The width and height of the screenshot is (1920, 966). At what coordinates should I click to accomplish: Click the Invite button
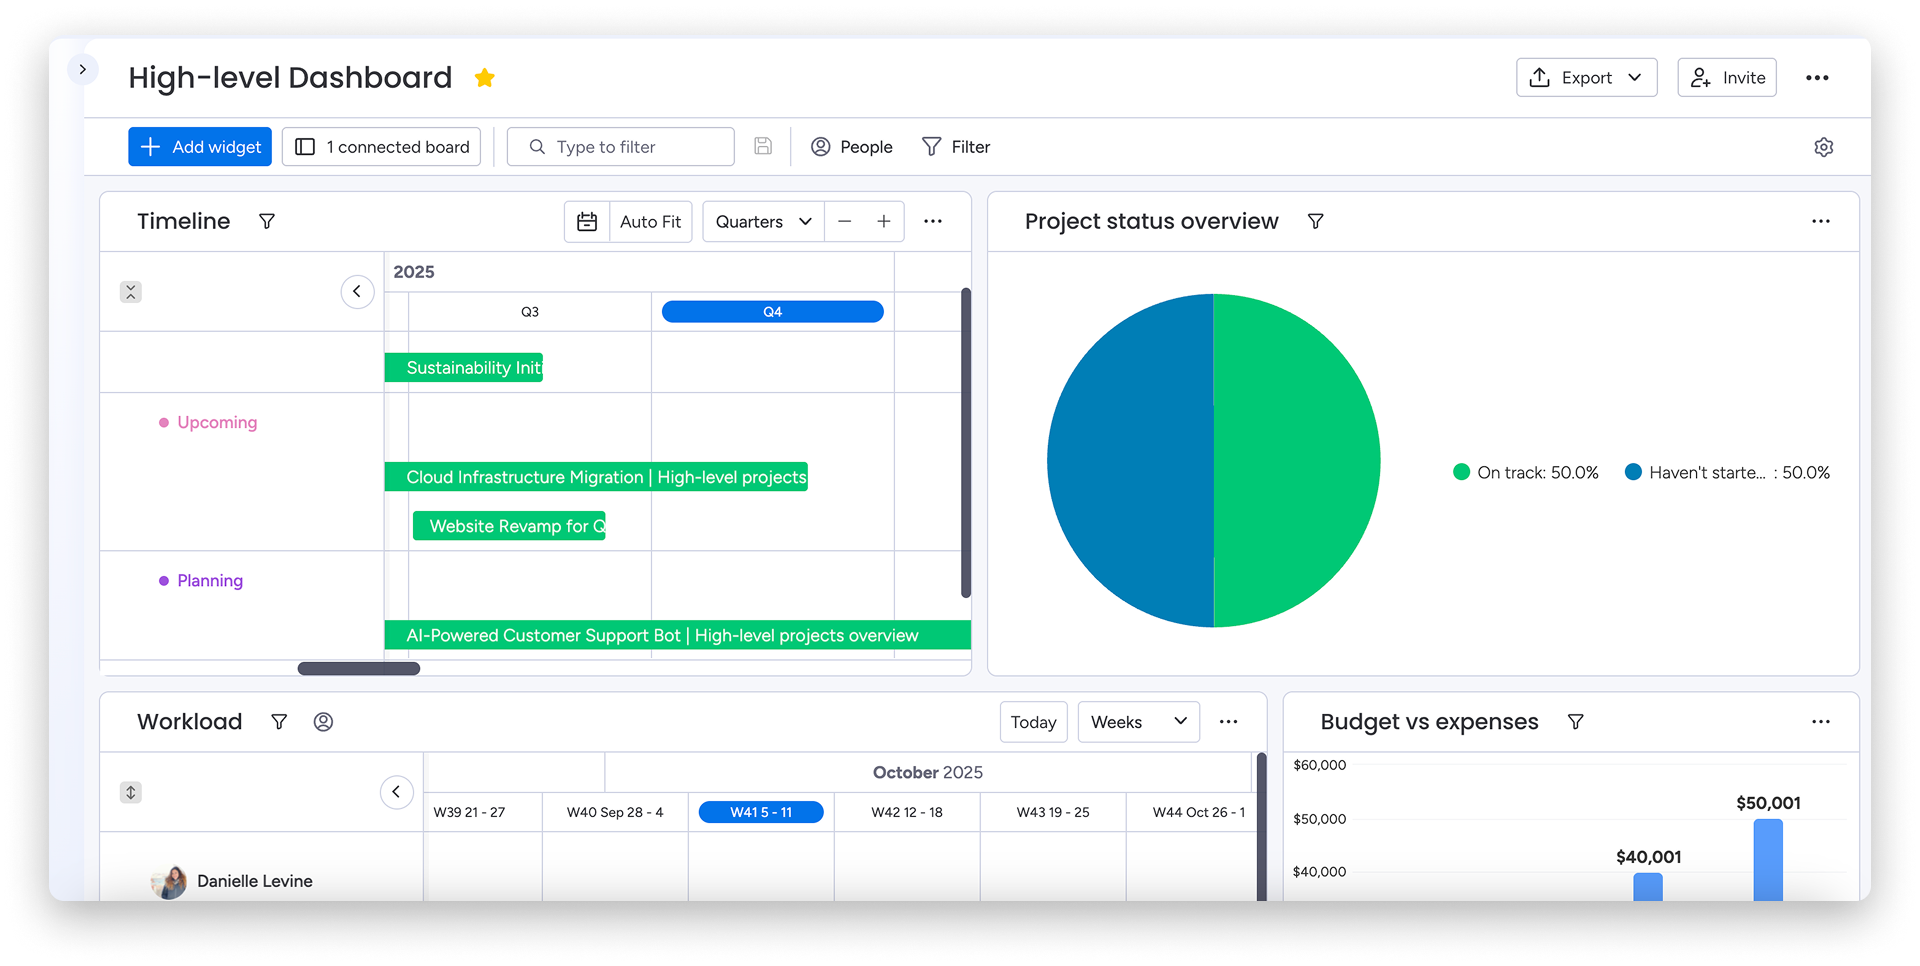[x=1727, y=78]
